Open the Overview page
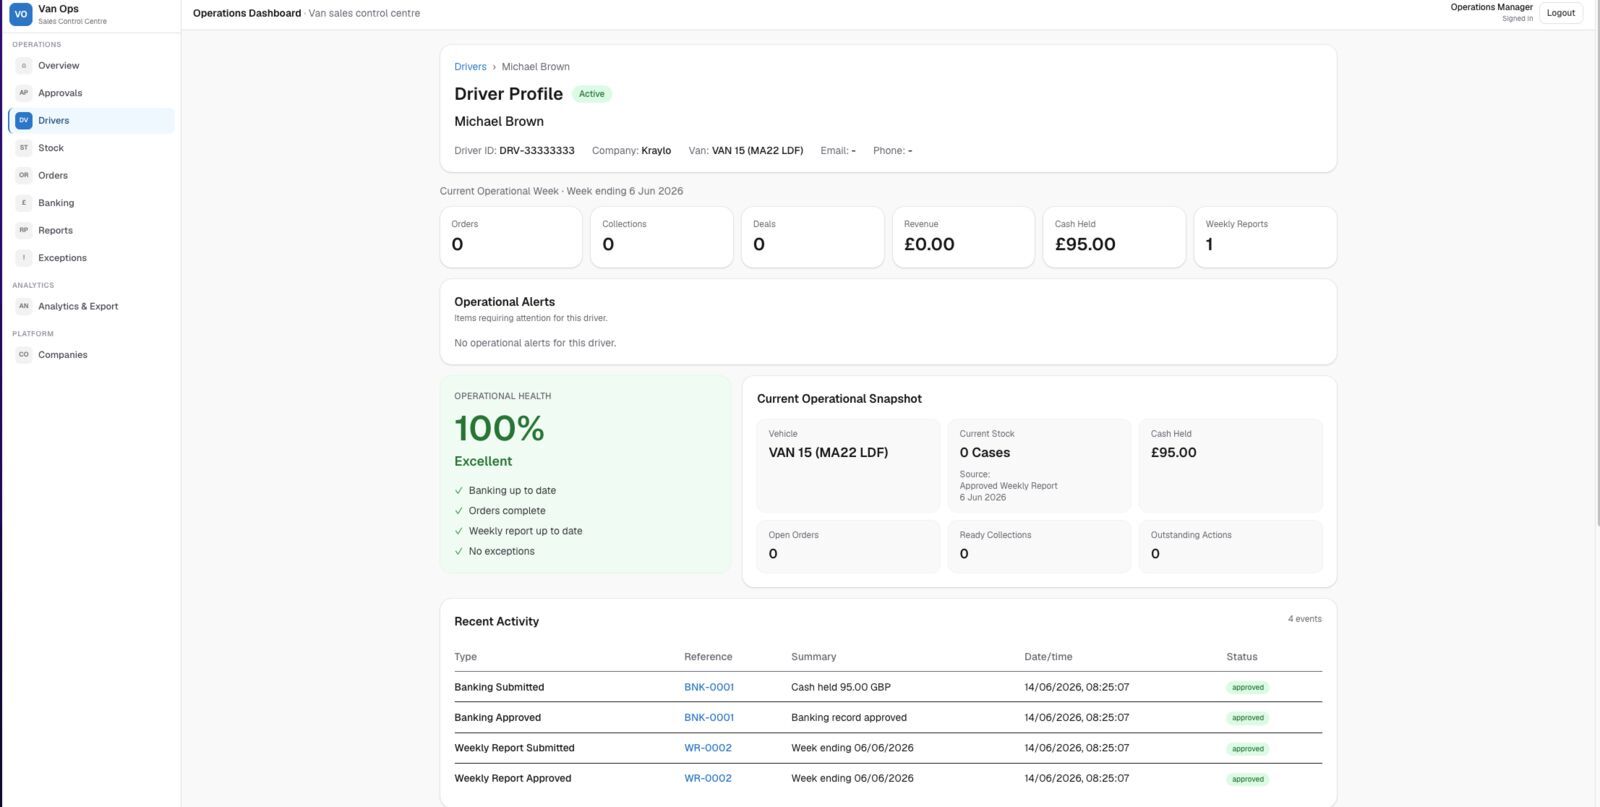Screen dimensions: 1600x807 point(92,66)
